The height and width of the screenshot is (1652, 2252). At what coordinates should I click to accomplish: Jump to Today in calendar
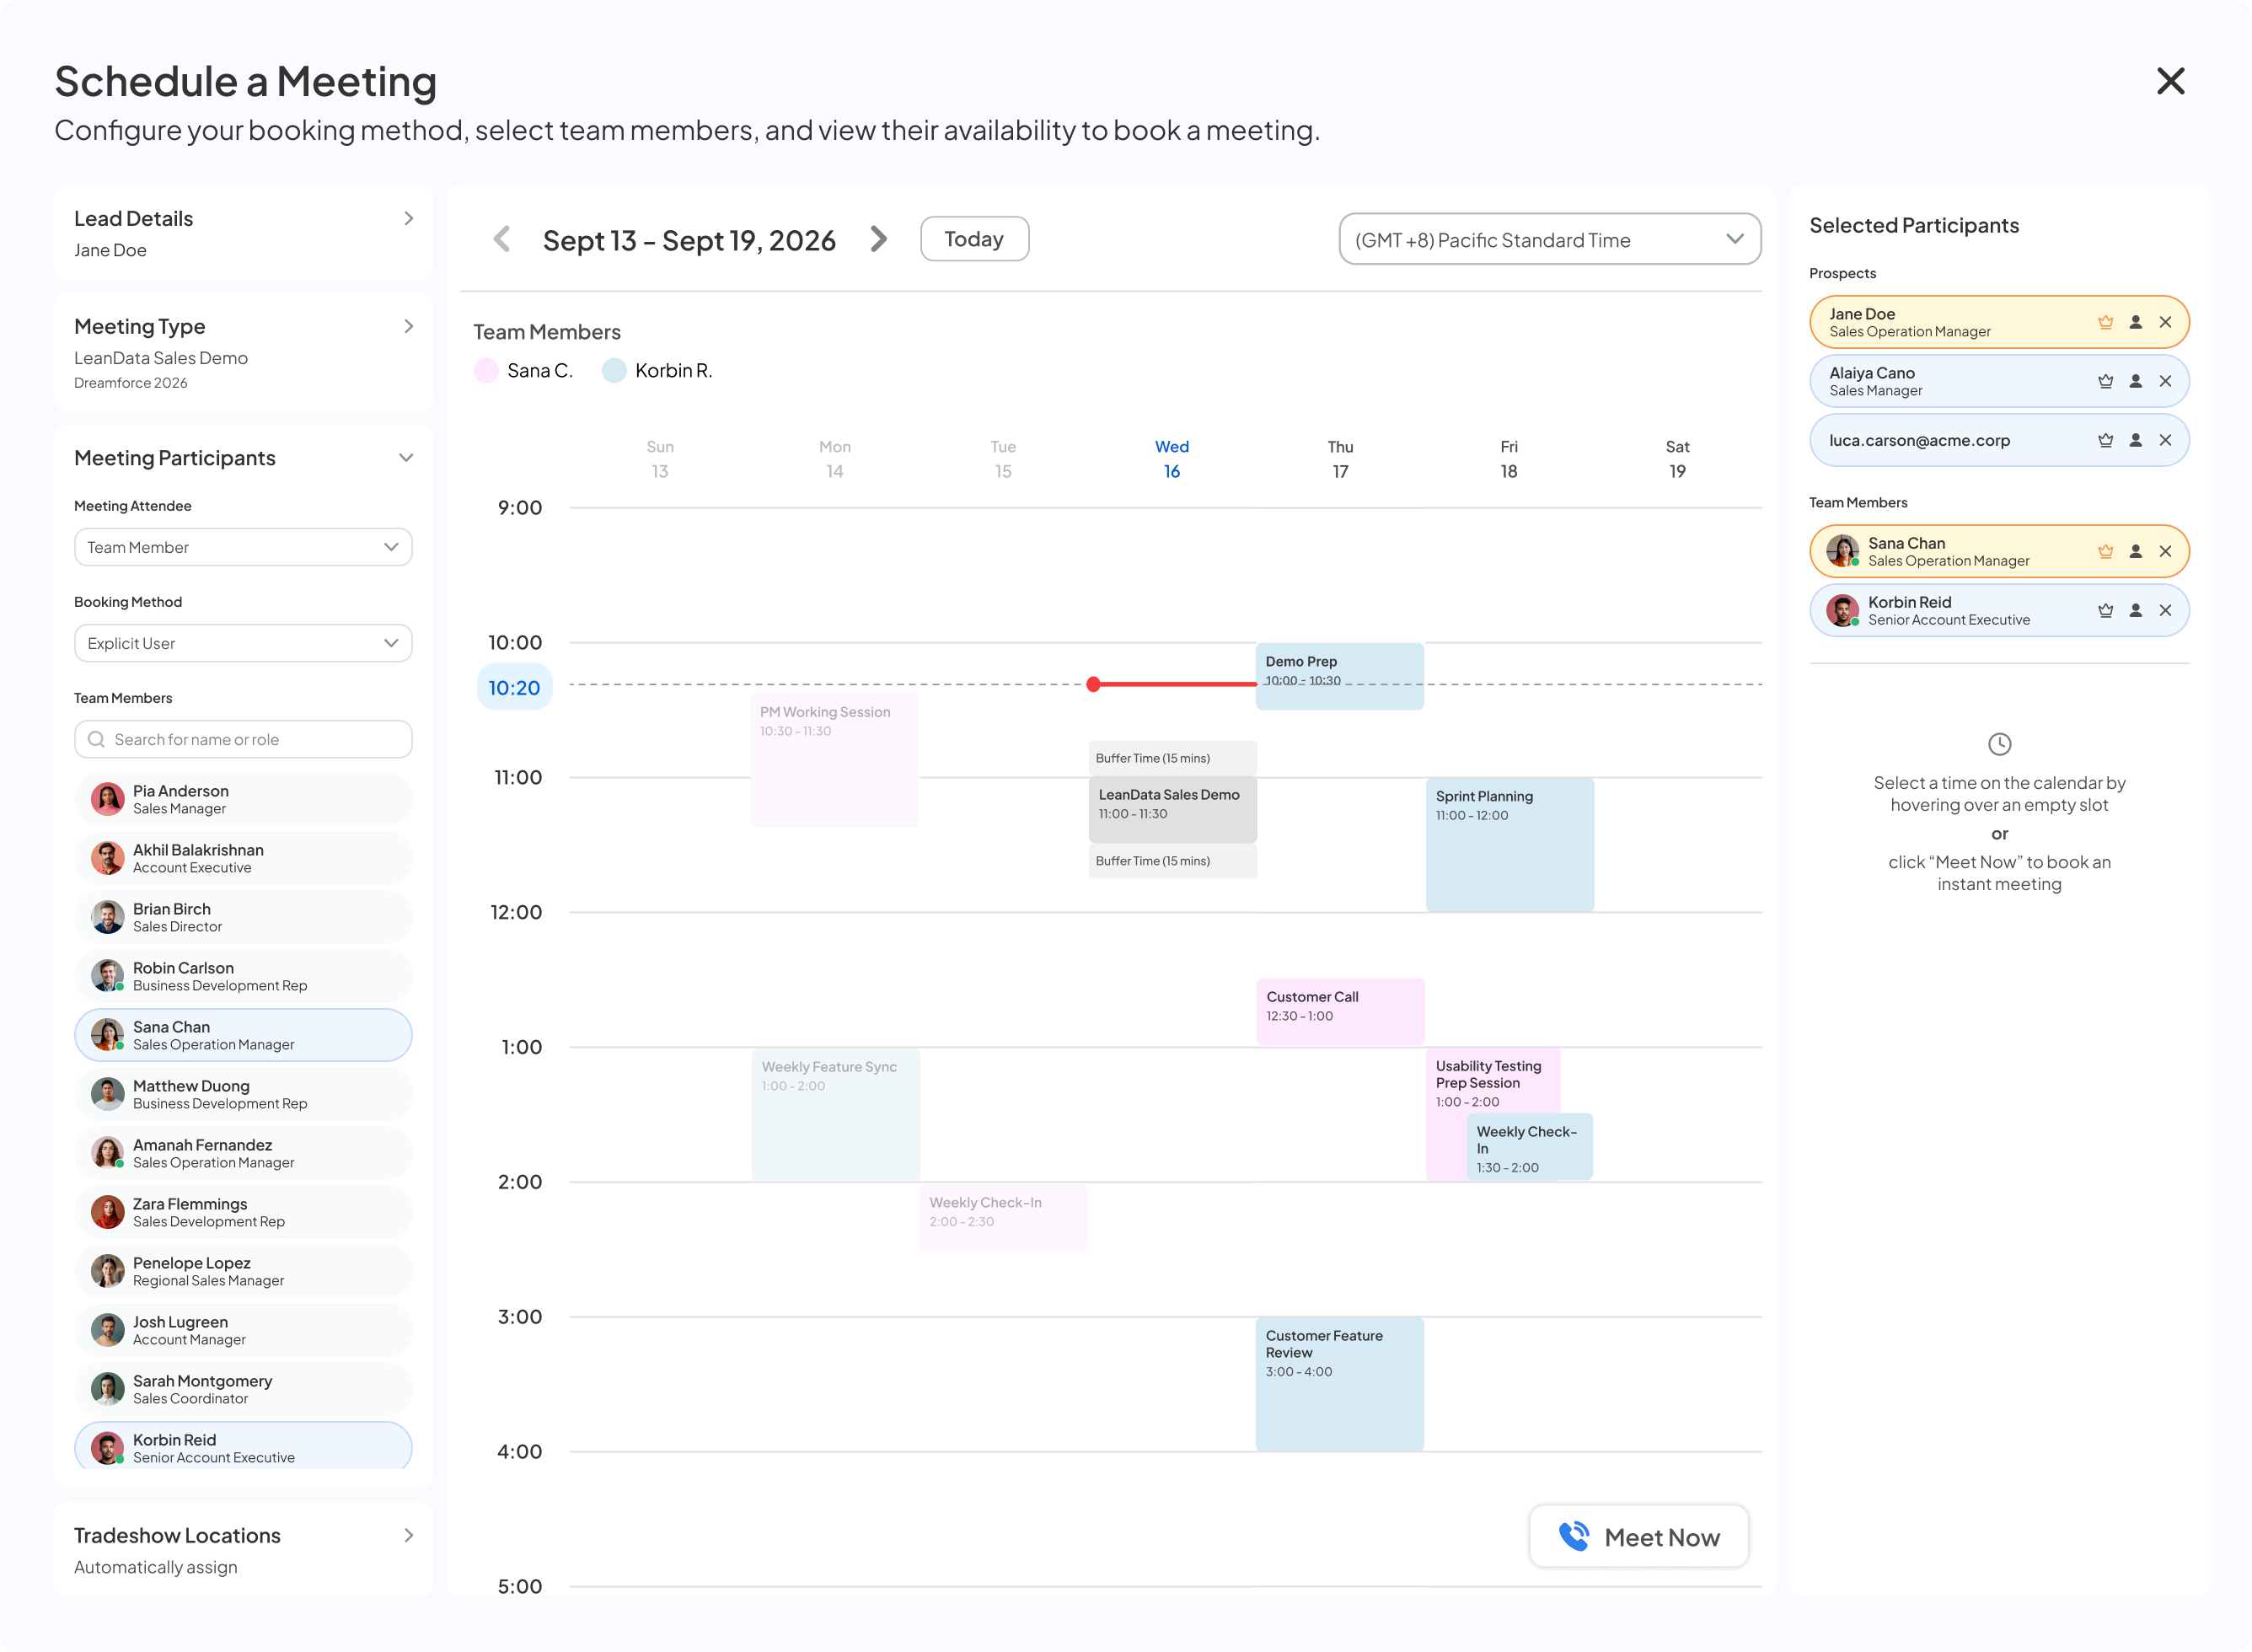click(974, 239)
